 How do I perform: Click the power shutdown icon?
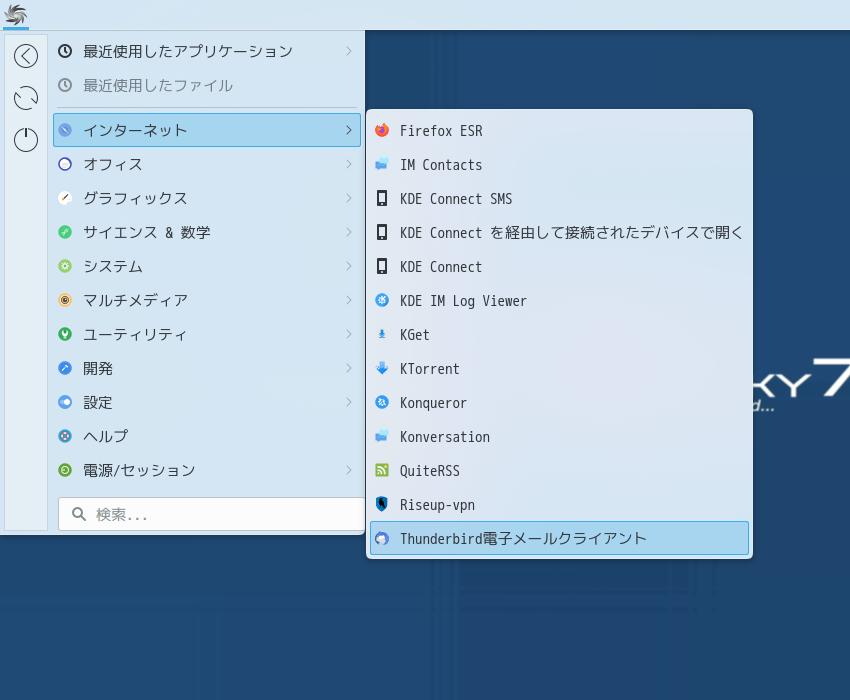26,140
